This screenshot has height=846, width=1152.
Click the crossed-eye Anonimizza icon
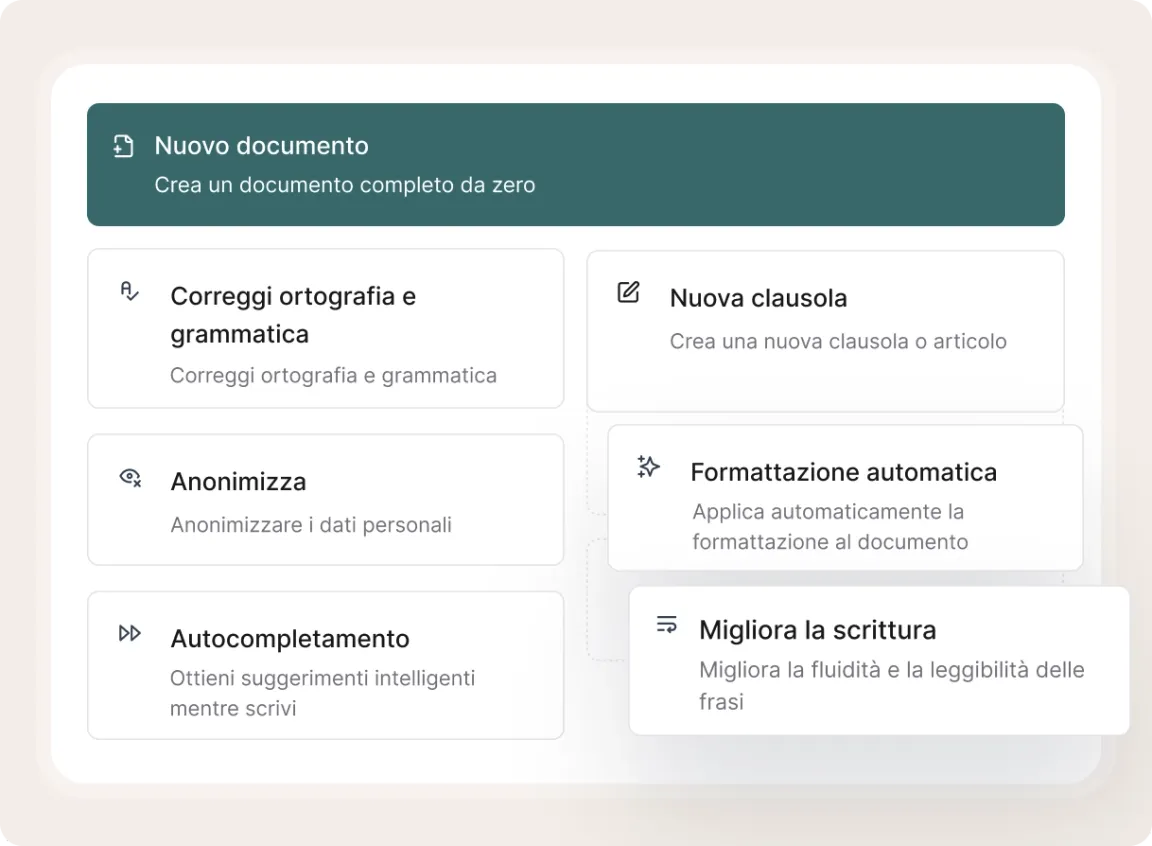tap(130, 477)
